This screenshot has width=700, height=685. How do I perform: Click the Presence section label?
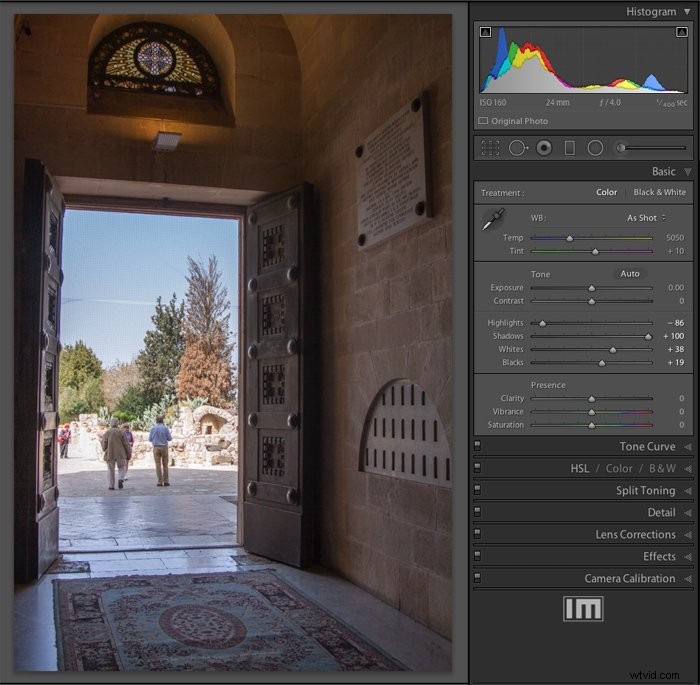[x=548, y=385]
